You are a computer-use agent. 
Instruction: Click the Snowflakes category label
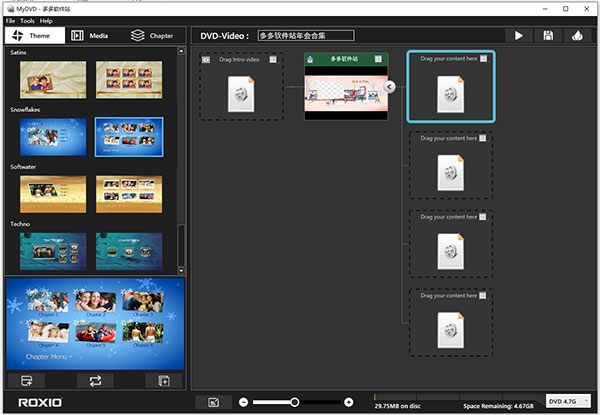25,109
